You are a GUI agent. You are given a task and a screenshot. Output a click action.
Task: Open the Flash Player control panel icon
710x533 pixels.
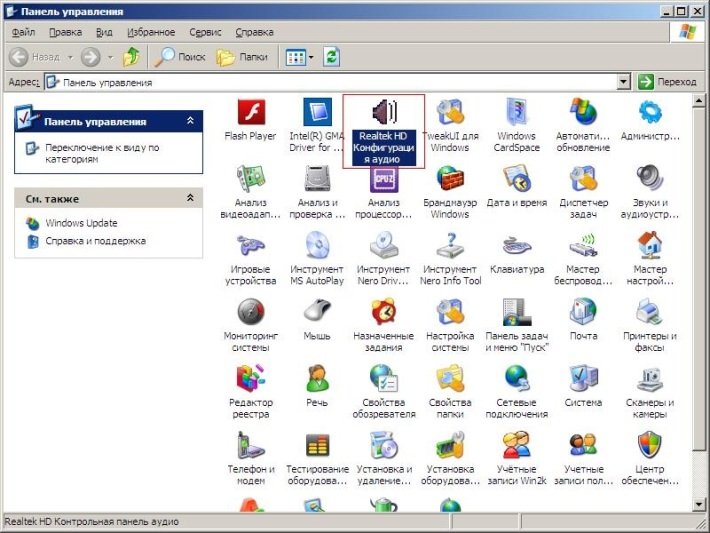[x=250, y=114]
